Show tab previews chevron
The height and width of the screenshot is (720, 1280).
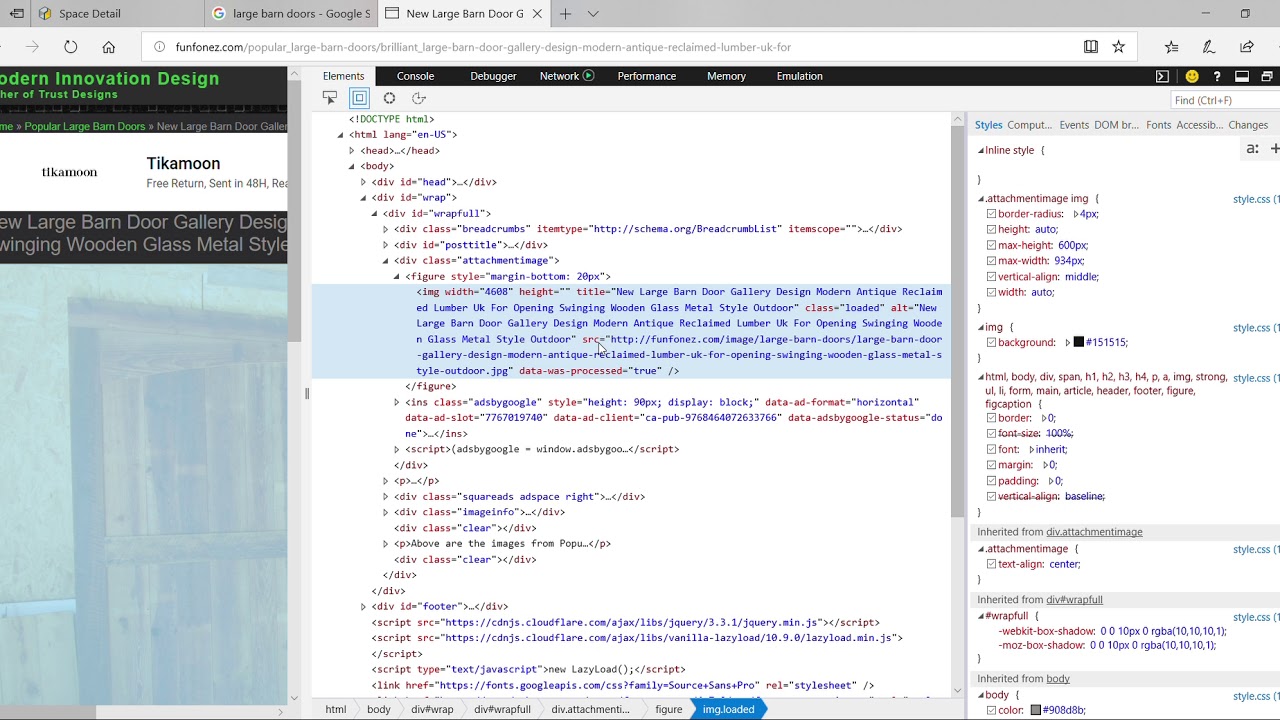click(593, 14)
